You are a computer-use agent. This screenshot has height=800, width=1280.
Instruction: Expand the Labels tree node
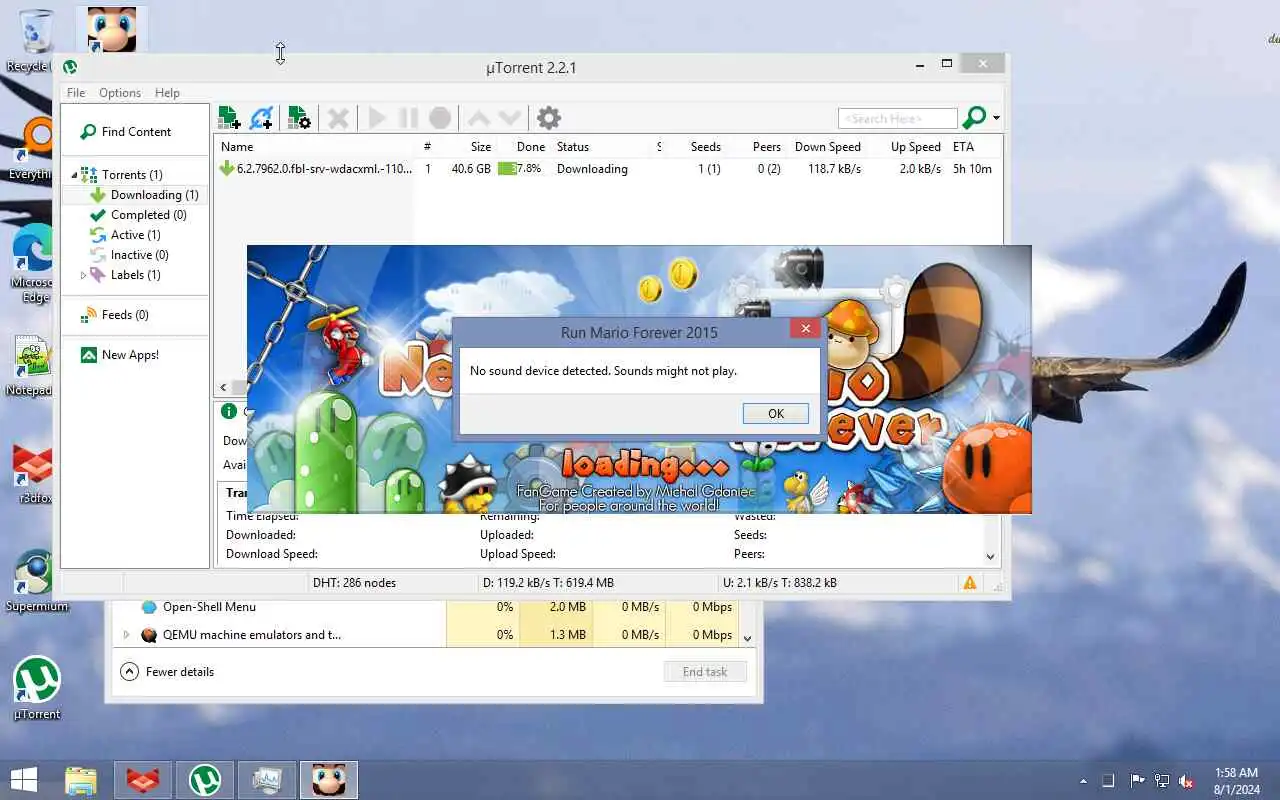[83, 275]
